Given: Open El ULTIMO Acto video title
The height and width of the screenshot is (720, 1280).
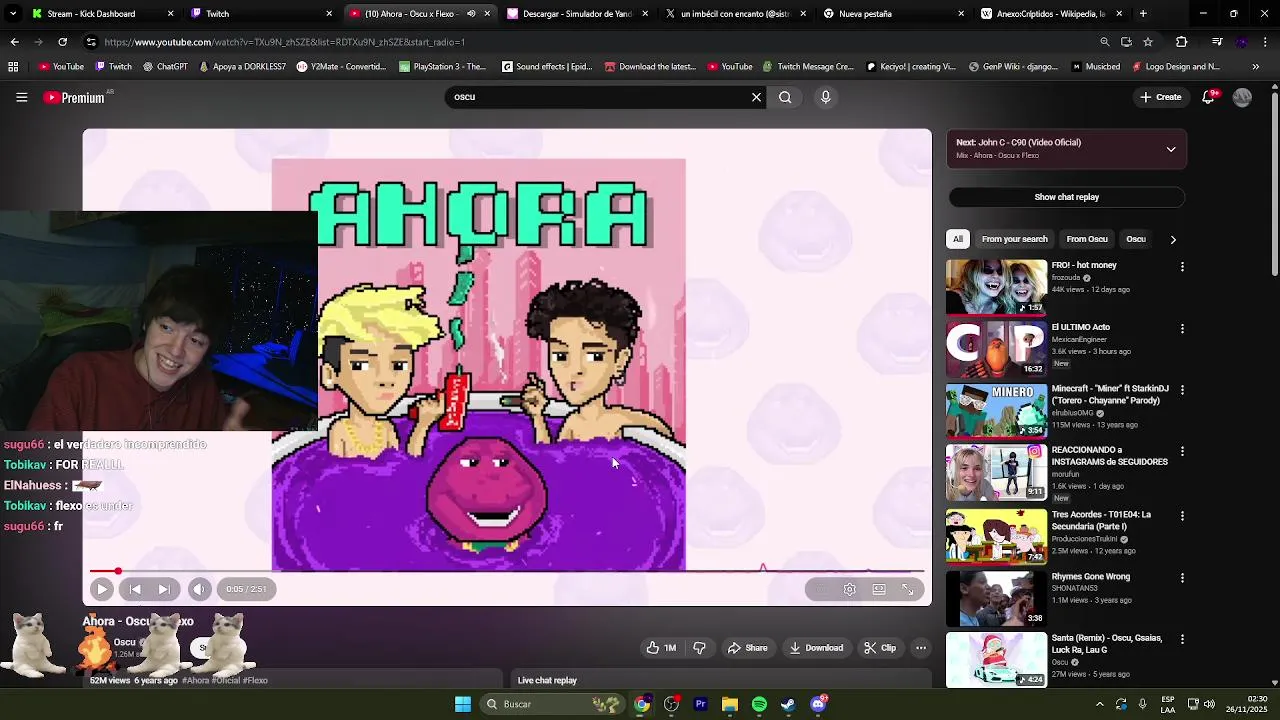Looking at the screenshot, I should click(x=1080, y=327).
